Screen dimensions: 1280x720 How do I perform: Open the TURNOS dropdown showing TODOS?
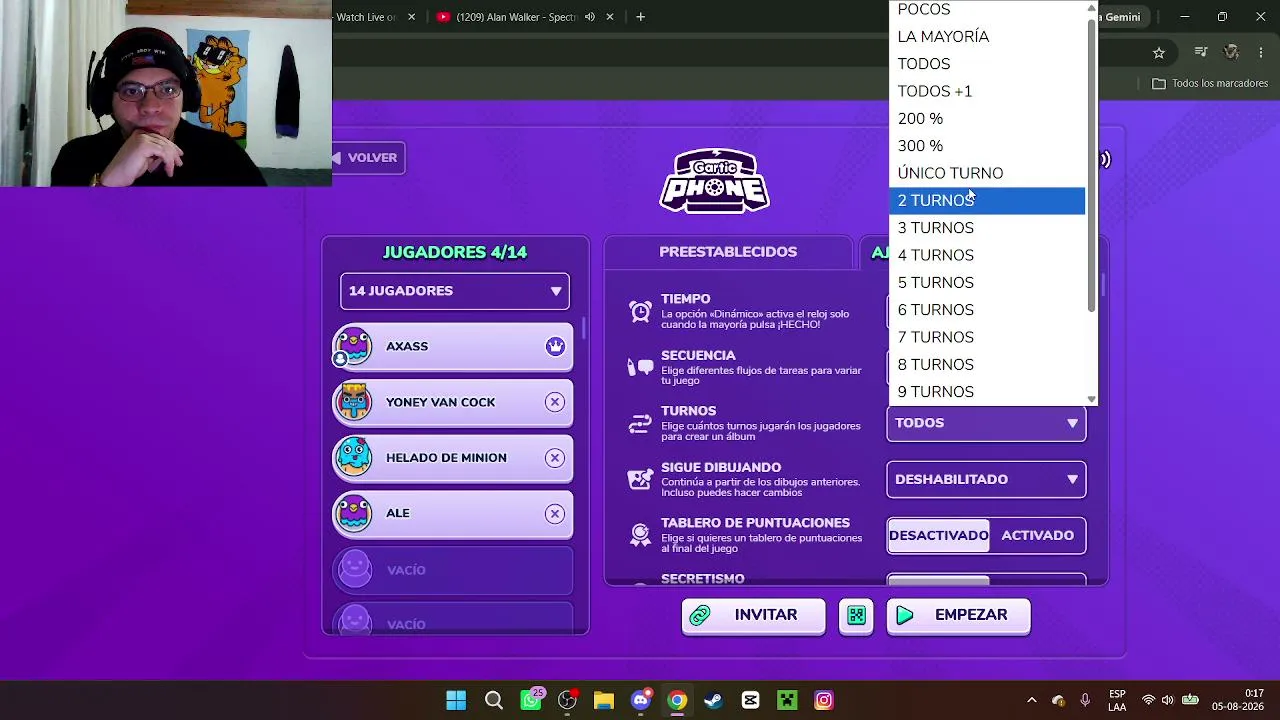(x=986, y=423)
